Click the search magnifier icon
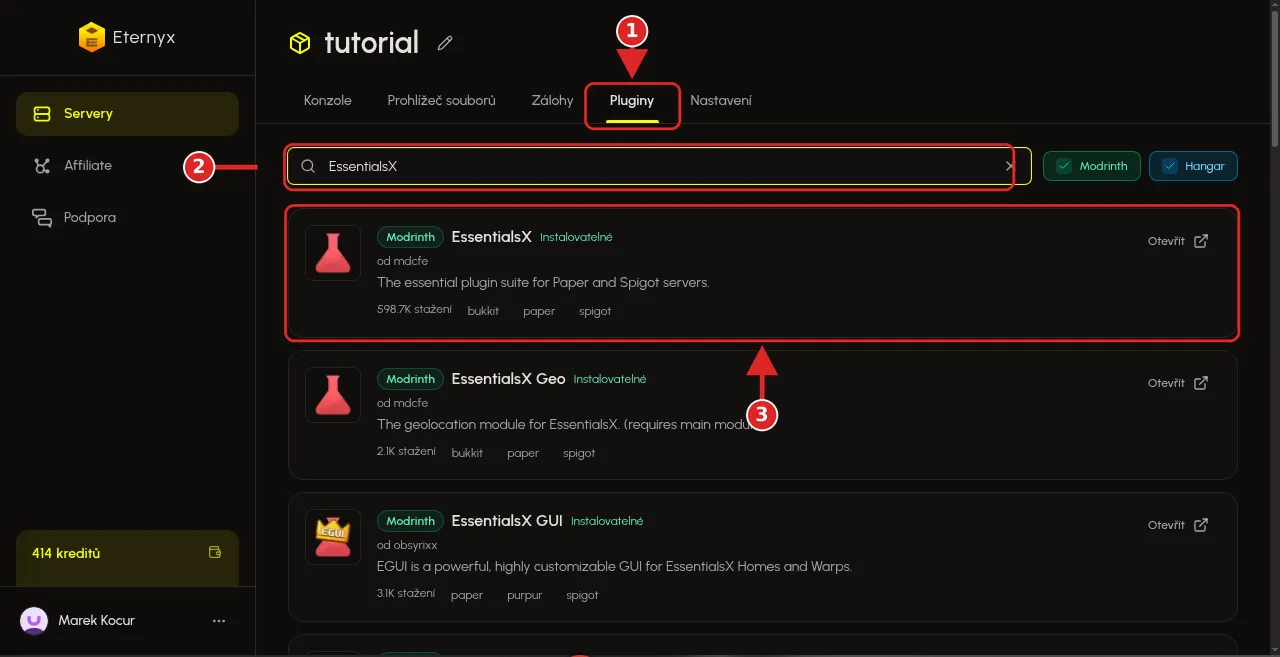The height and width of the screenshot is (657, 1280). pos(308,166)
